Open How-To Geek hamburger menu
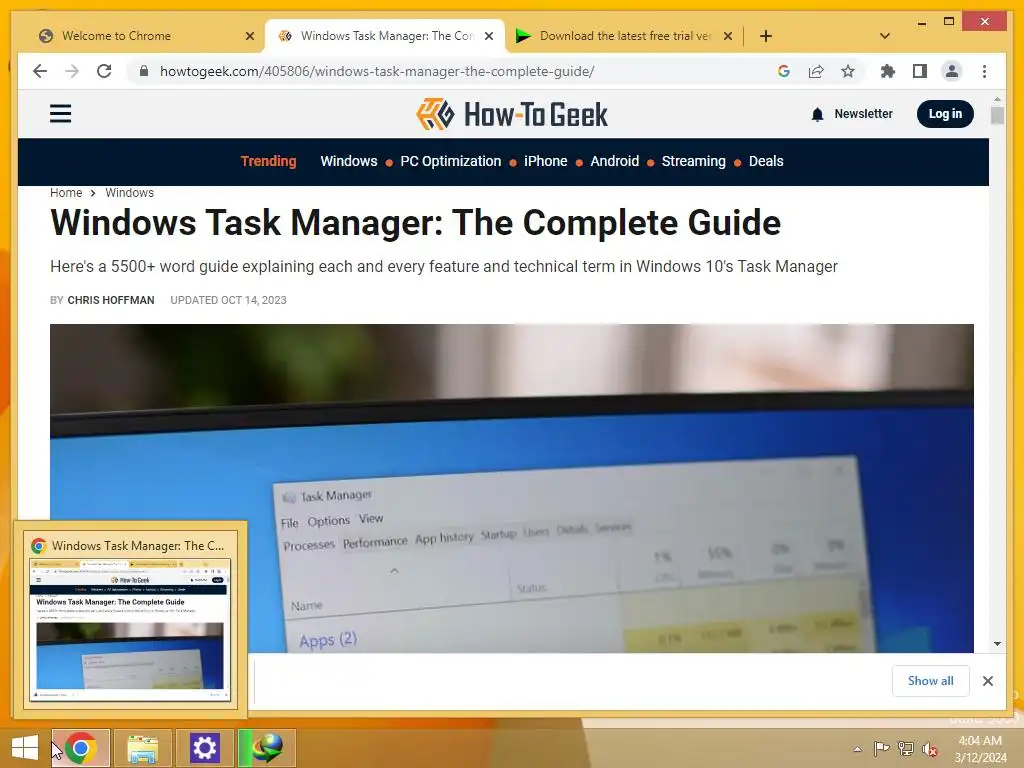Image resolution: width=1024 pixels, height=768 pixels. click(61, 114)
